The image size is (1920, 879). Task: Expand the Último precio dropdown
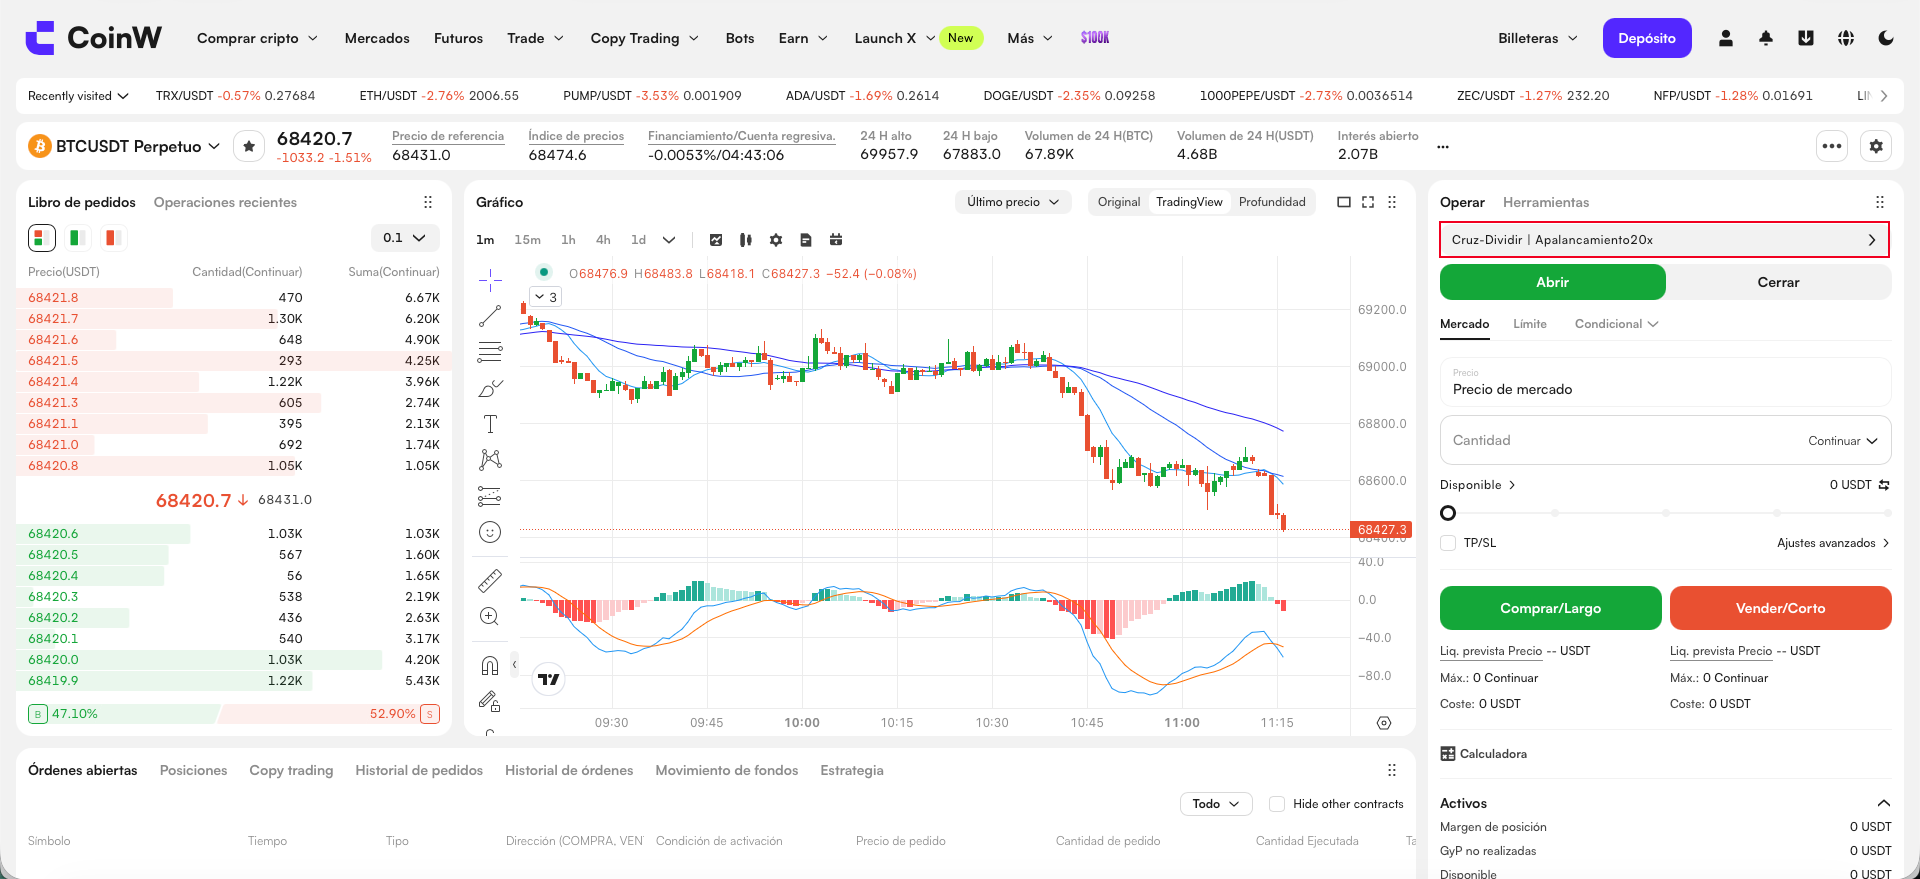[1013, 202]
